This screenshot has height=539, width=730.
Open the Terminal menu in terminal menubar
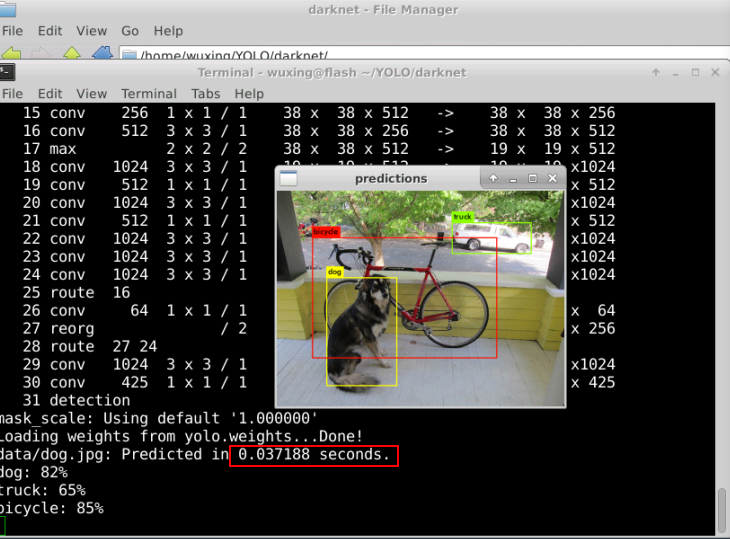tap(149, 94)
